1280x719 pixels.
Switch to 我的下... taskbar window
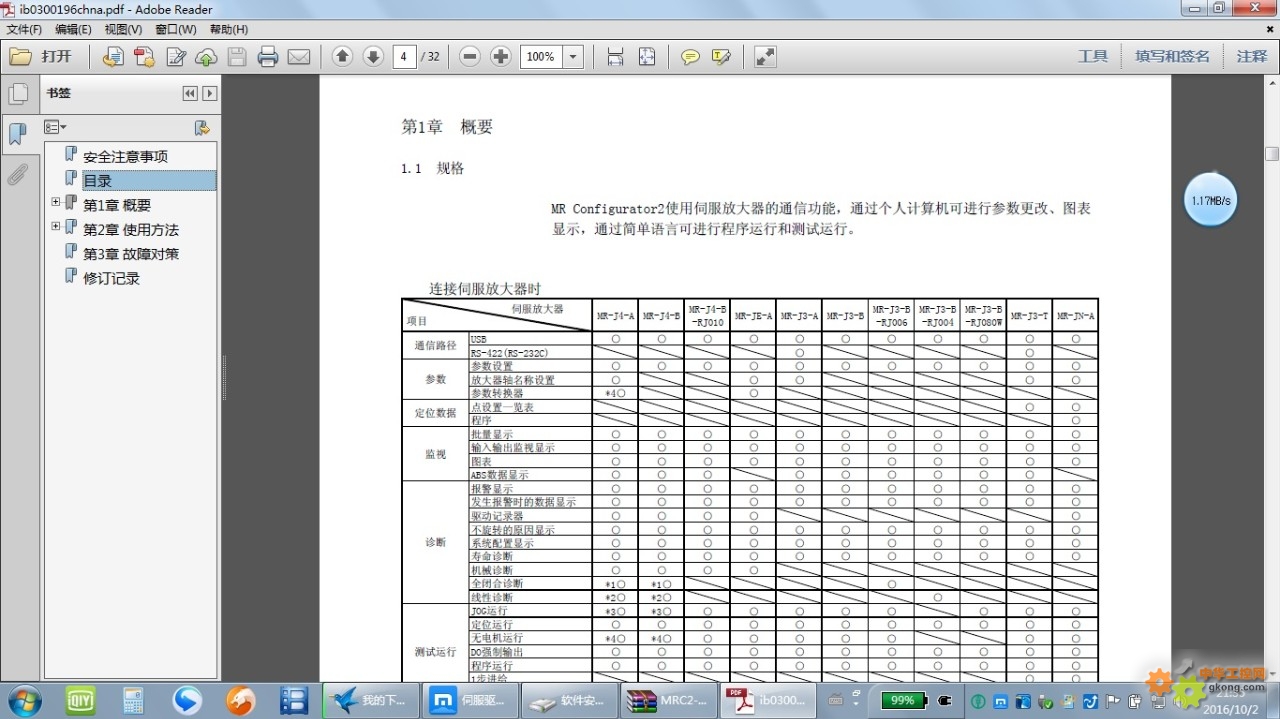point(370,701)
